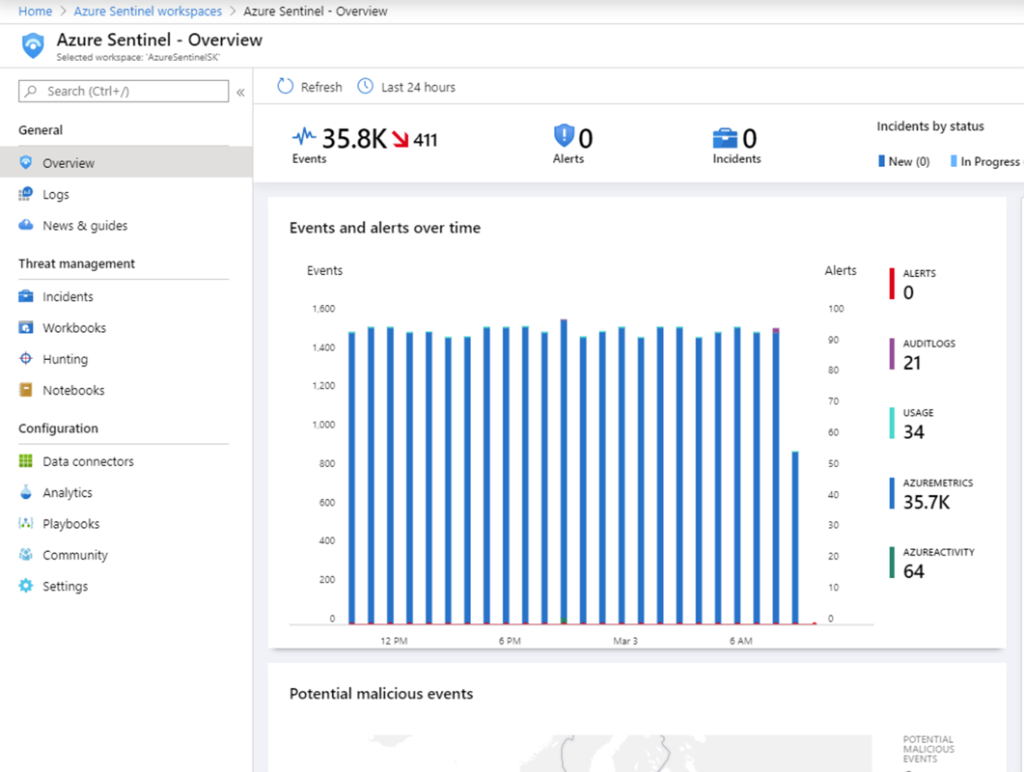Click the USAGE value 34

click(x=914, y=432)
